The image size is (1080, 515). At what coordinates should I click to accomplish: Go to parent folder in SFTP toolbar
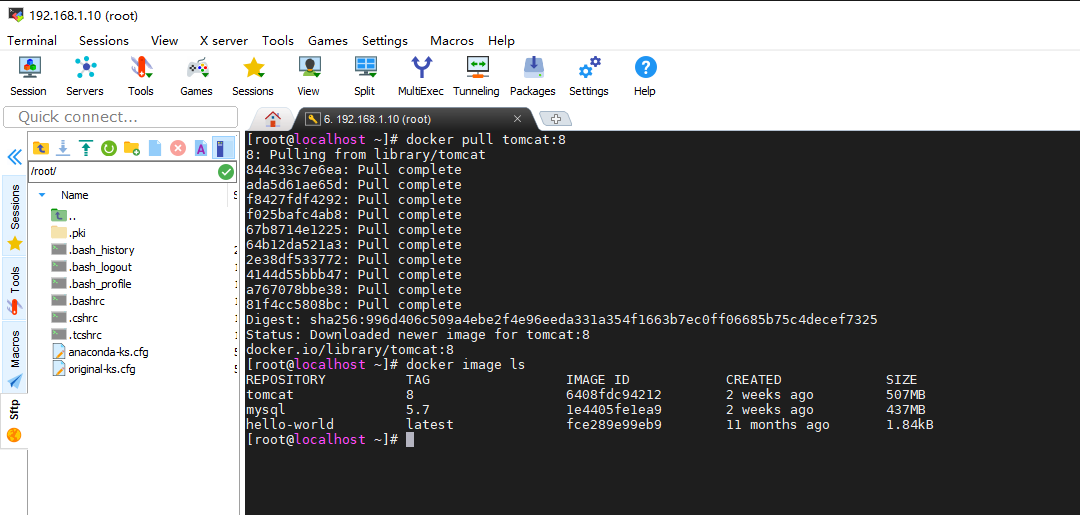tap(41, 147)
